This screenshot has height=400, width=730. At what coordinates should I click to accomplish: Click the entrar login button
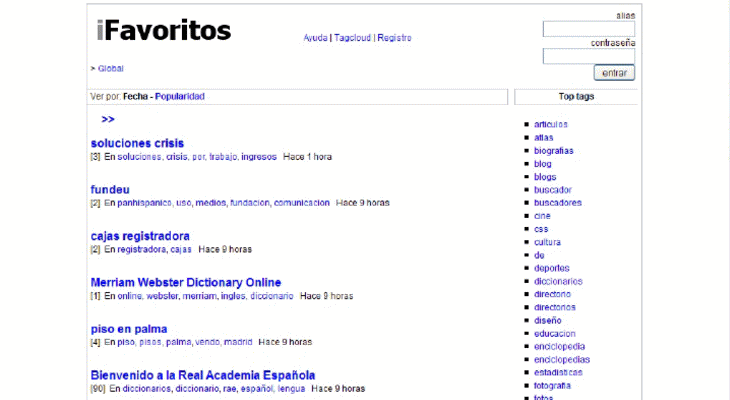[614, 73]
